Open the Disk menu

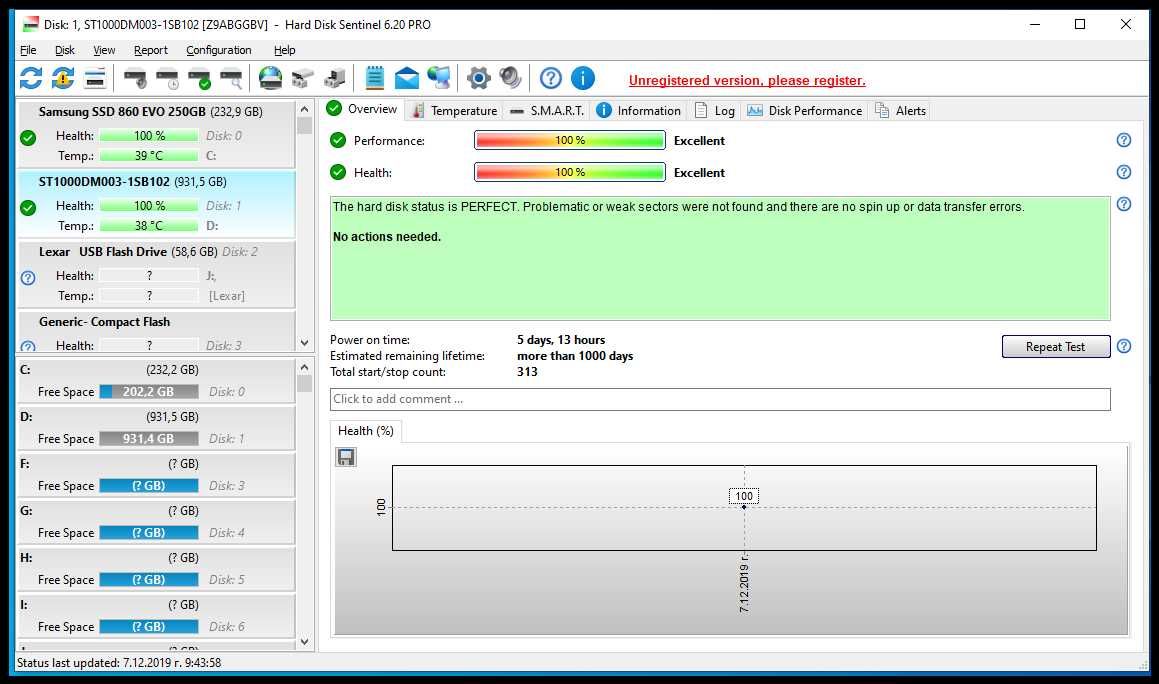[64, 50]
